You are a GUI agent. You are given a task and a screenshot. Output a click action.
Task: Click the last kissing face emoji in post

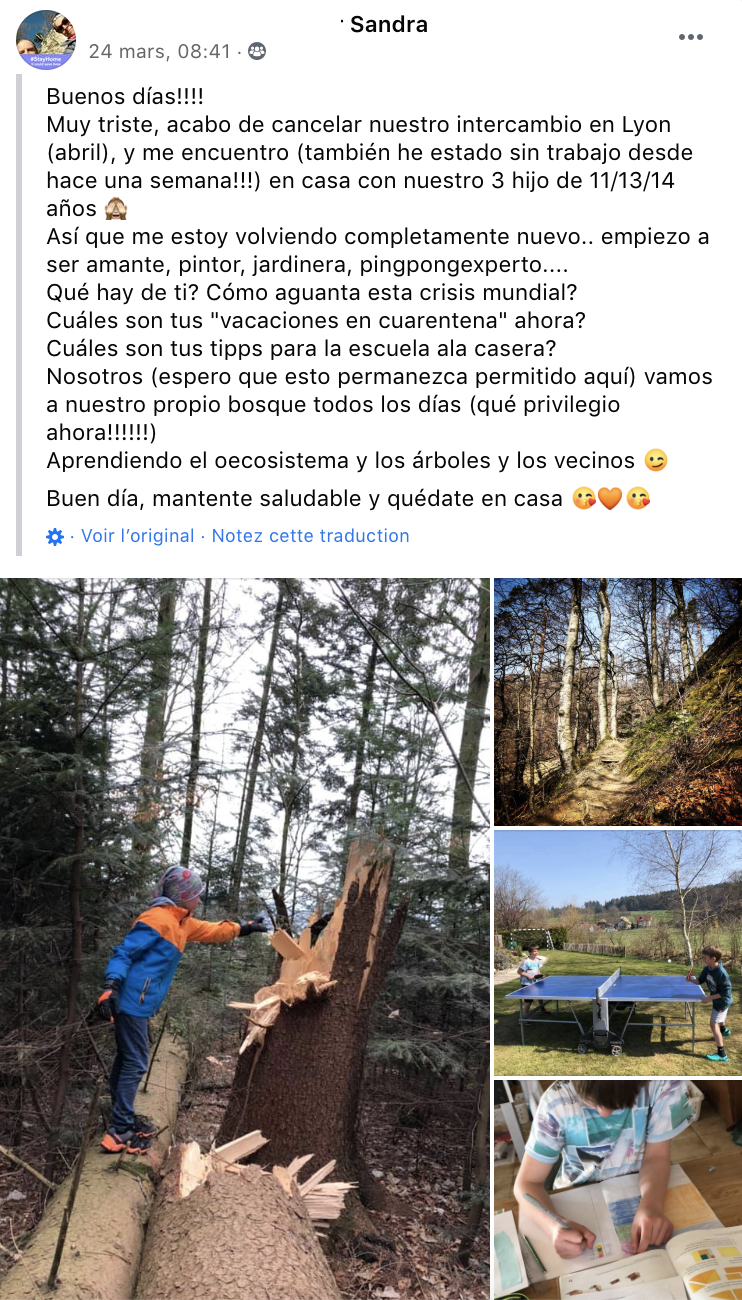[x=638, y=499]
